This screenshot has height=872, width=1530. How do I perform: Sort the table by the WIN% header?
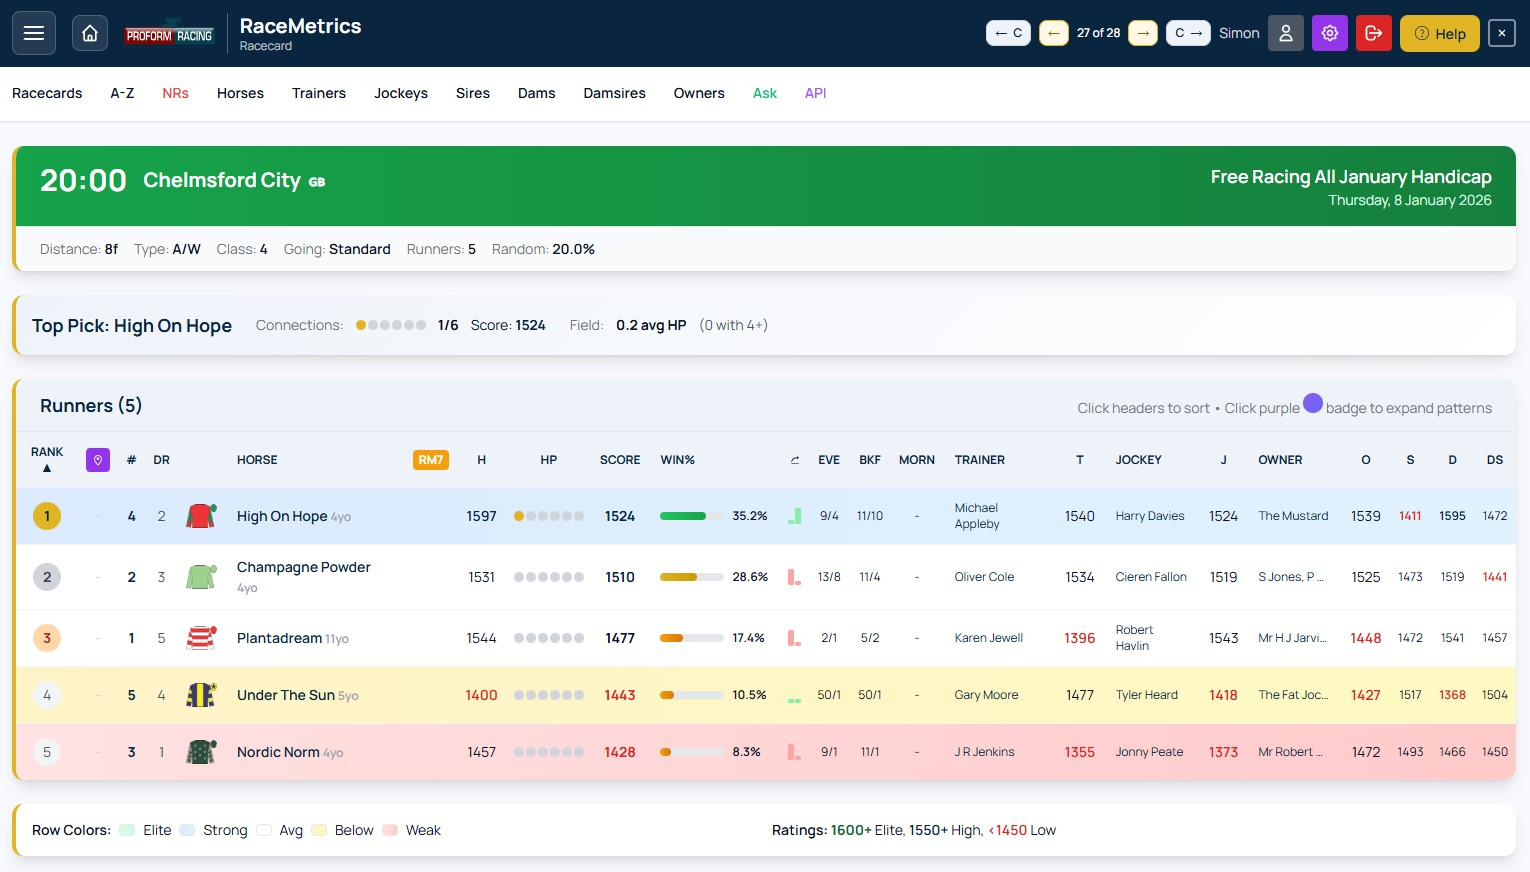pos(677,460)
